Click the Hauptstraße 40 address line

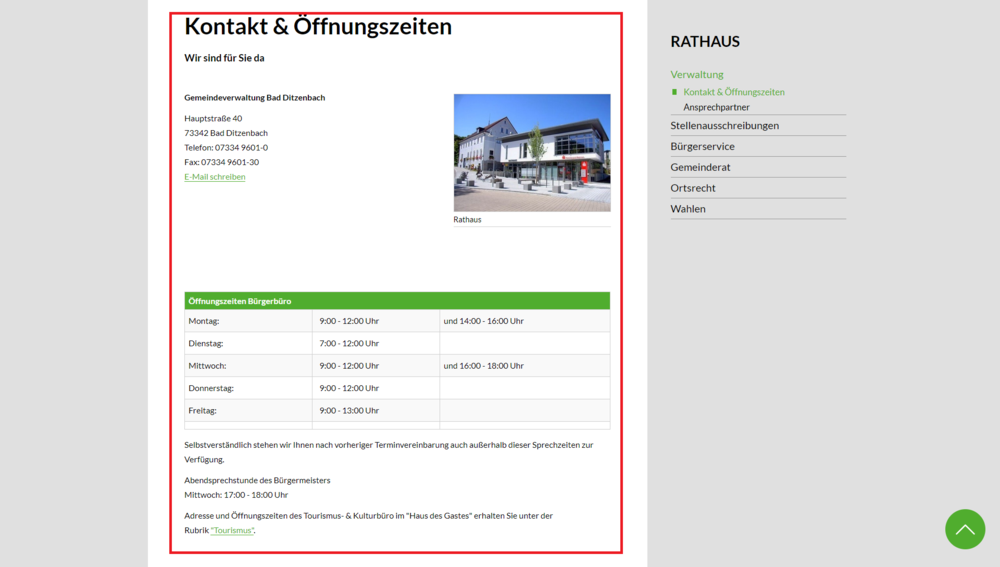point(213,119)
